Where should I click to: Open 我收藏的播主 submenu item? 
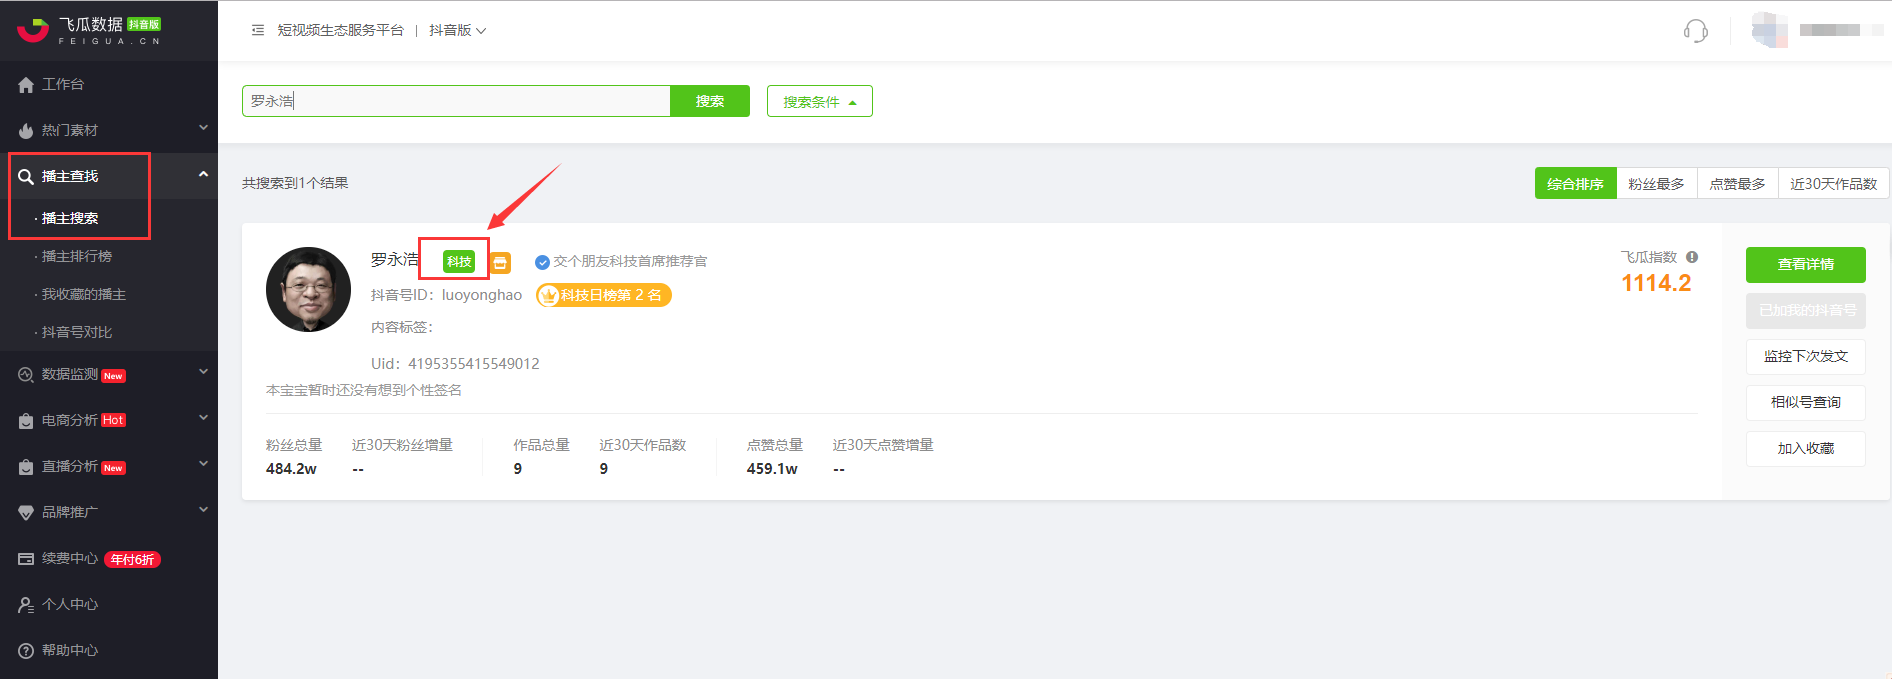pos(83,294)
